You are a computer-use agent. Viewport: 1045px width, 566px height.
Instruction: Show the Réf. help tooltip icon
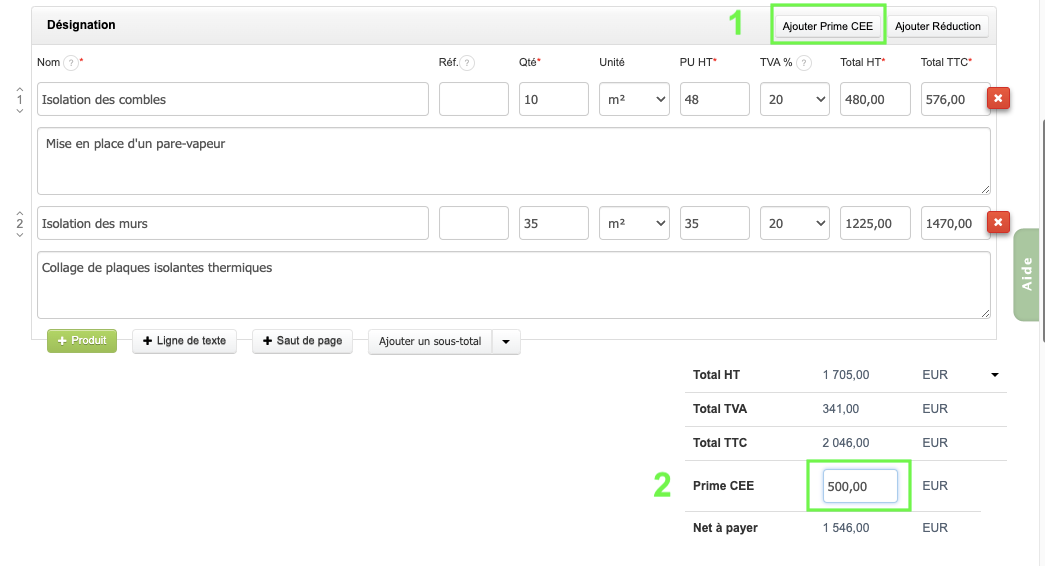point(467,63)
